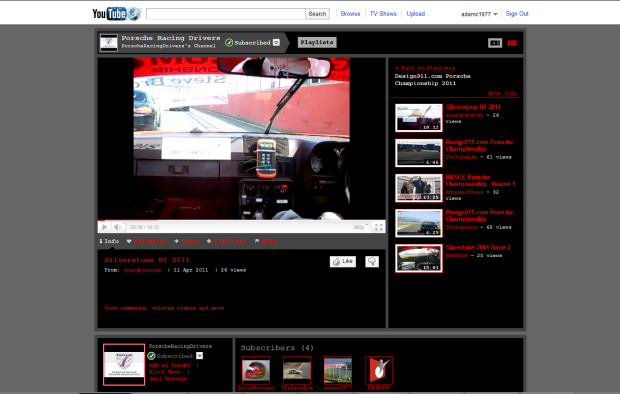The height and width of the screenshot is (394, 620).
Task: Click the green Subscribed checkmark in channel header
Action: [x=229, y=42]
